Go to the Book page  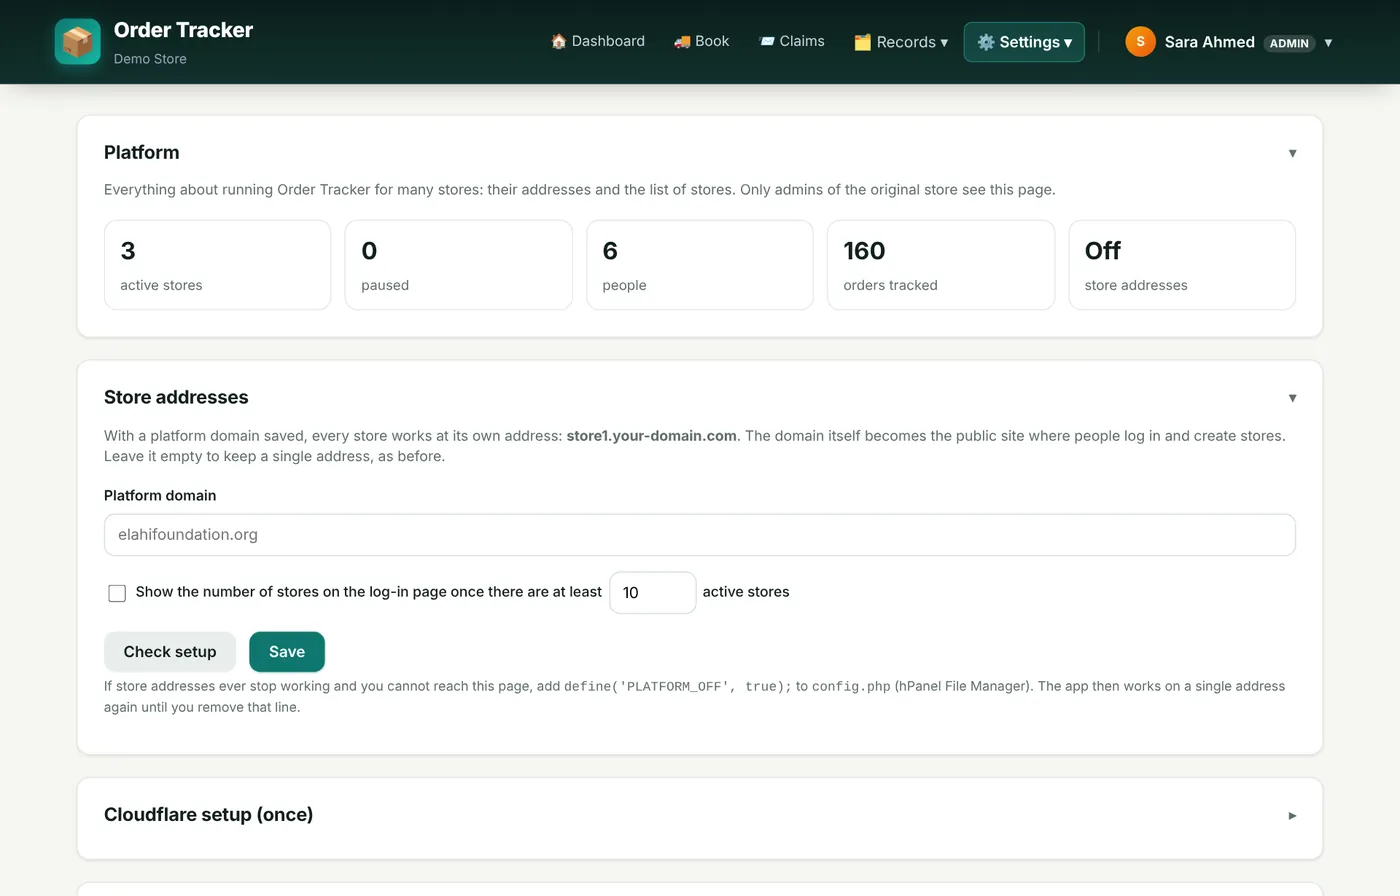click(x=701, y=42)
